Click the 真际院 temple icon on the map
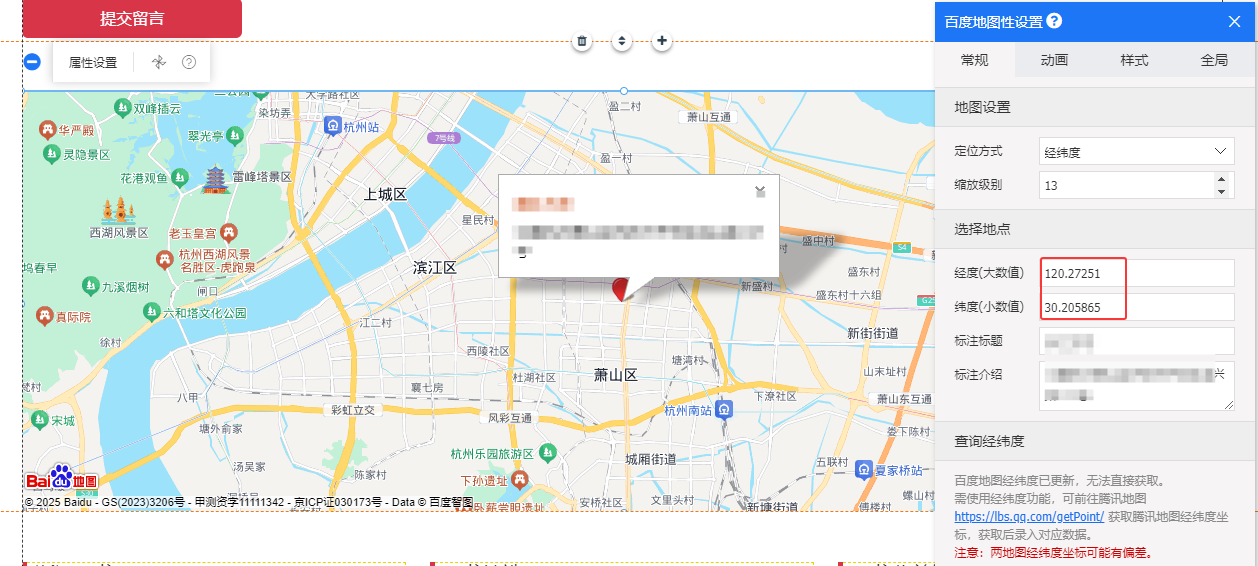The height and width of the screenshot is (566, 1258). coord(44,316)
